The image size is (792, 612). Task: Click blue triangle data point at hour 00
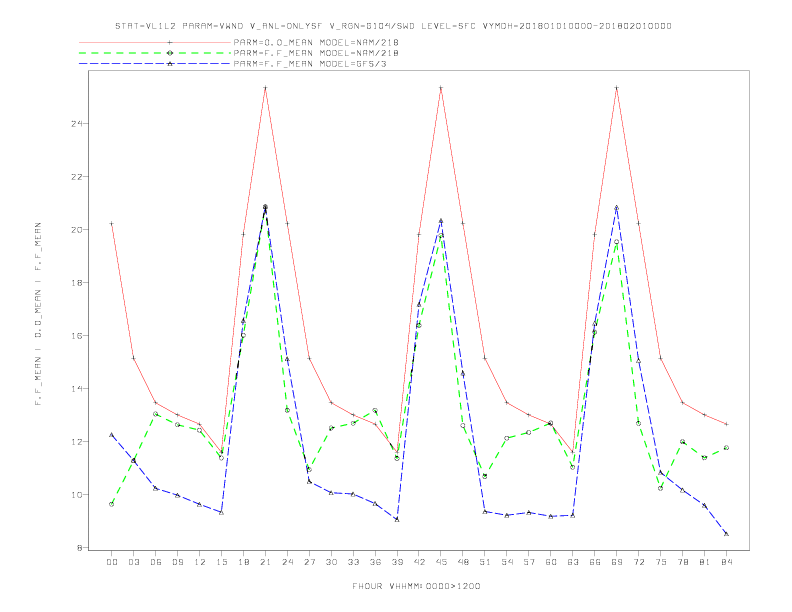(112, 434)
